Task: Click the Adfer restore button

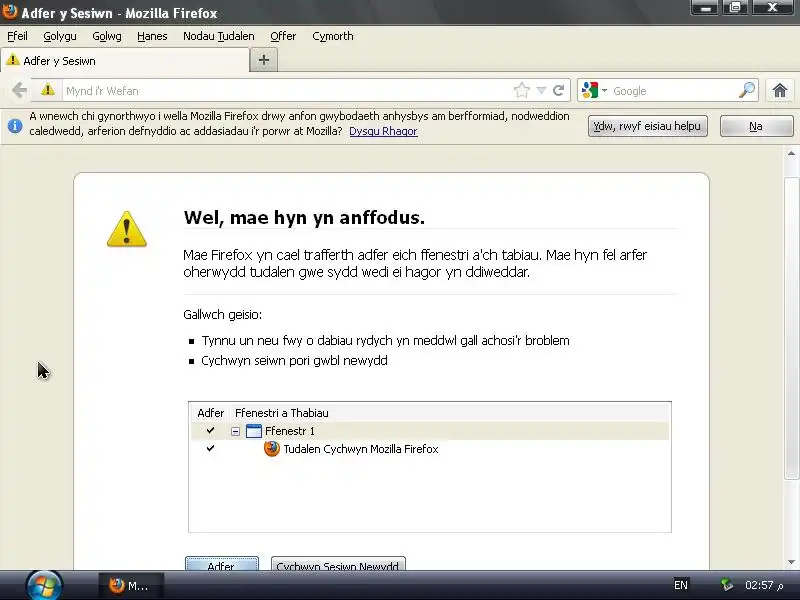Action: (221, 563)
